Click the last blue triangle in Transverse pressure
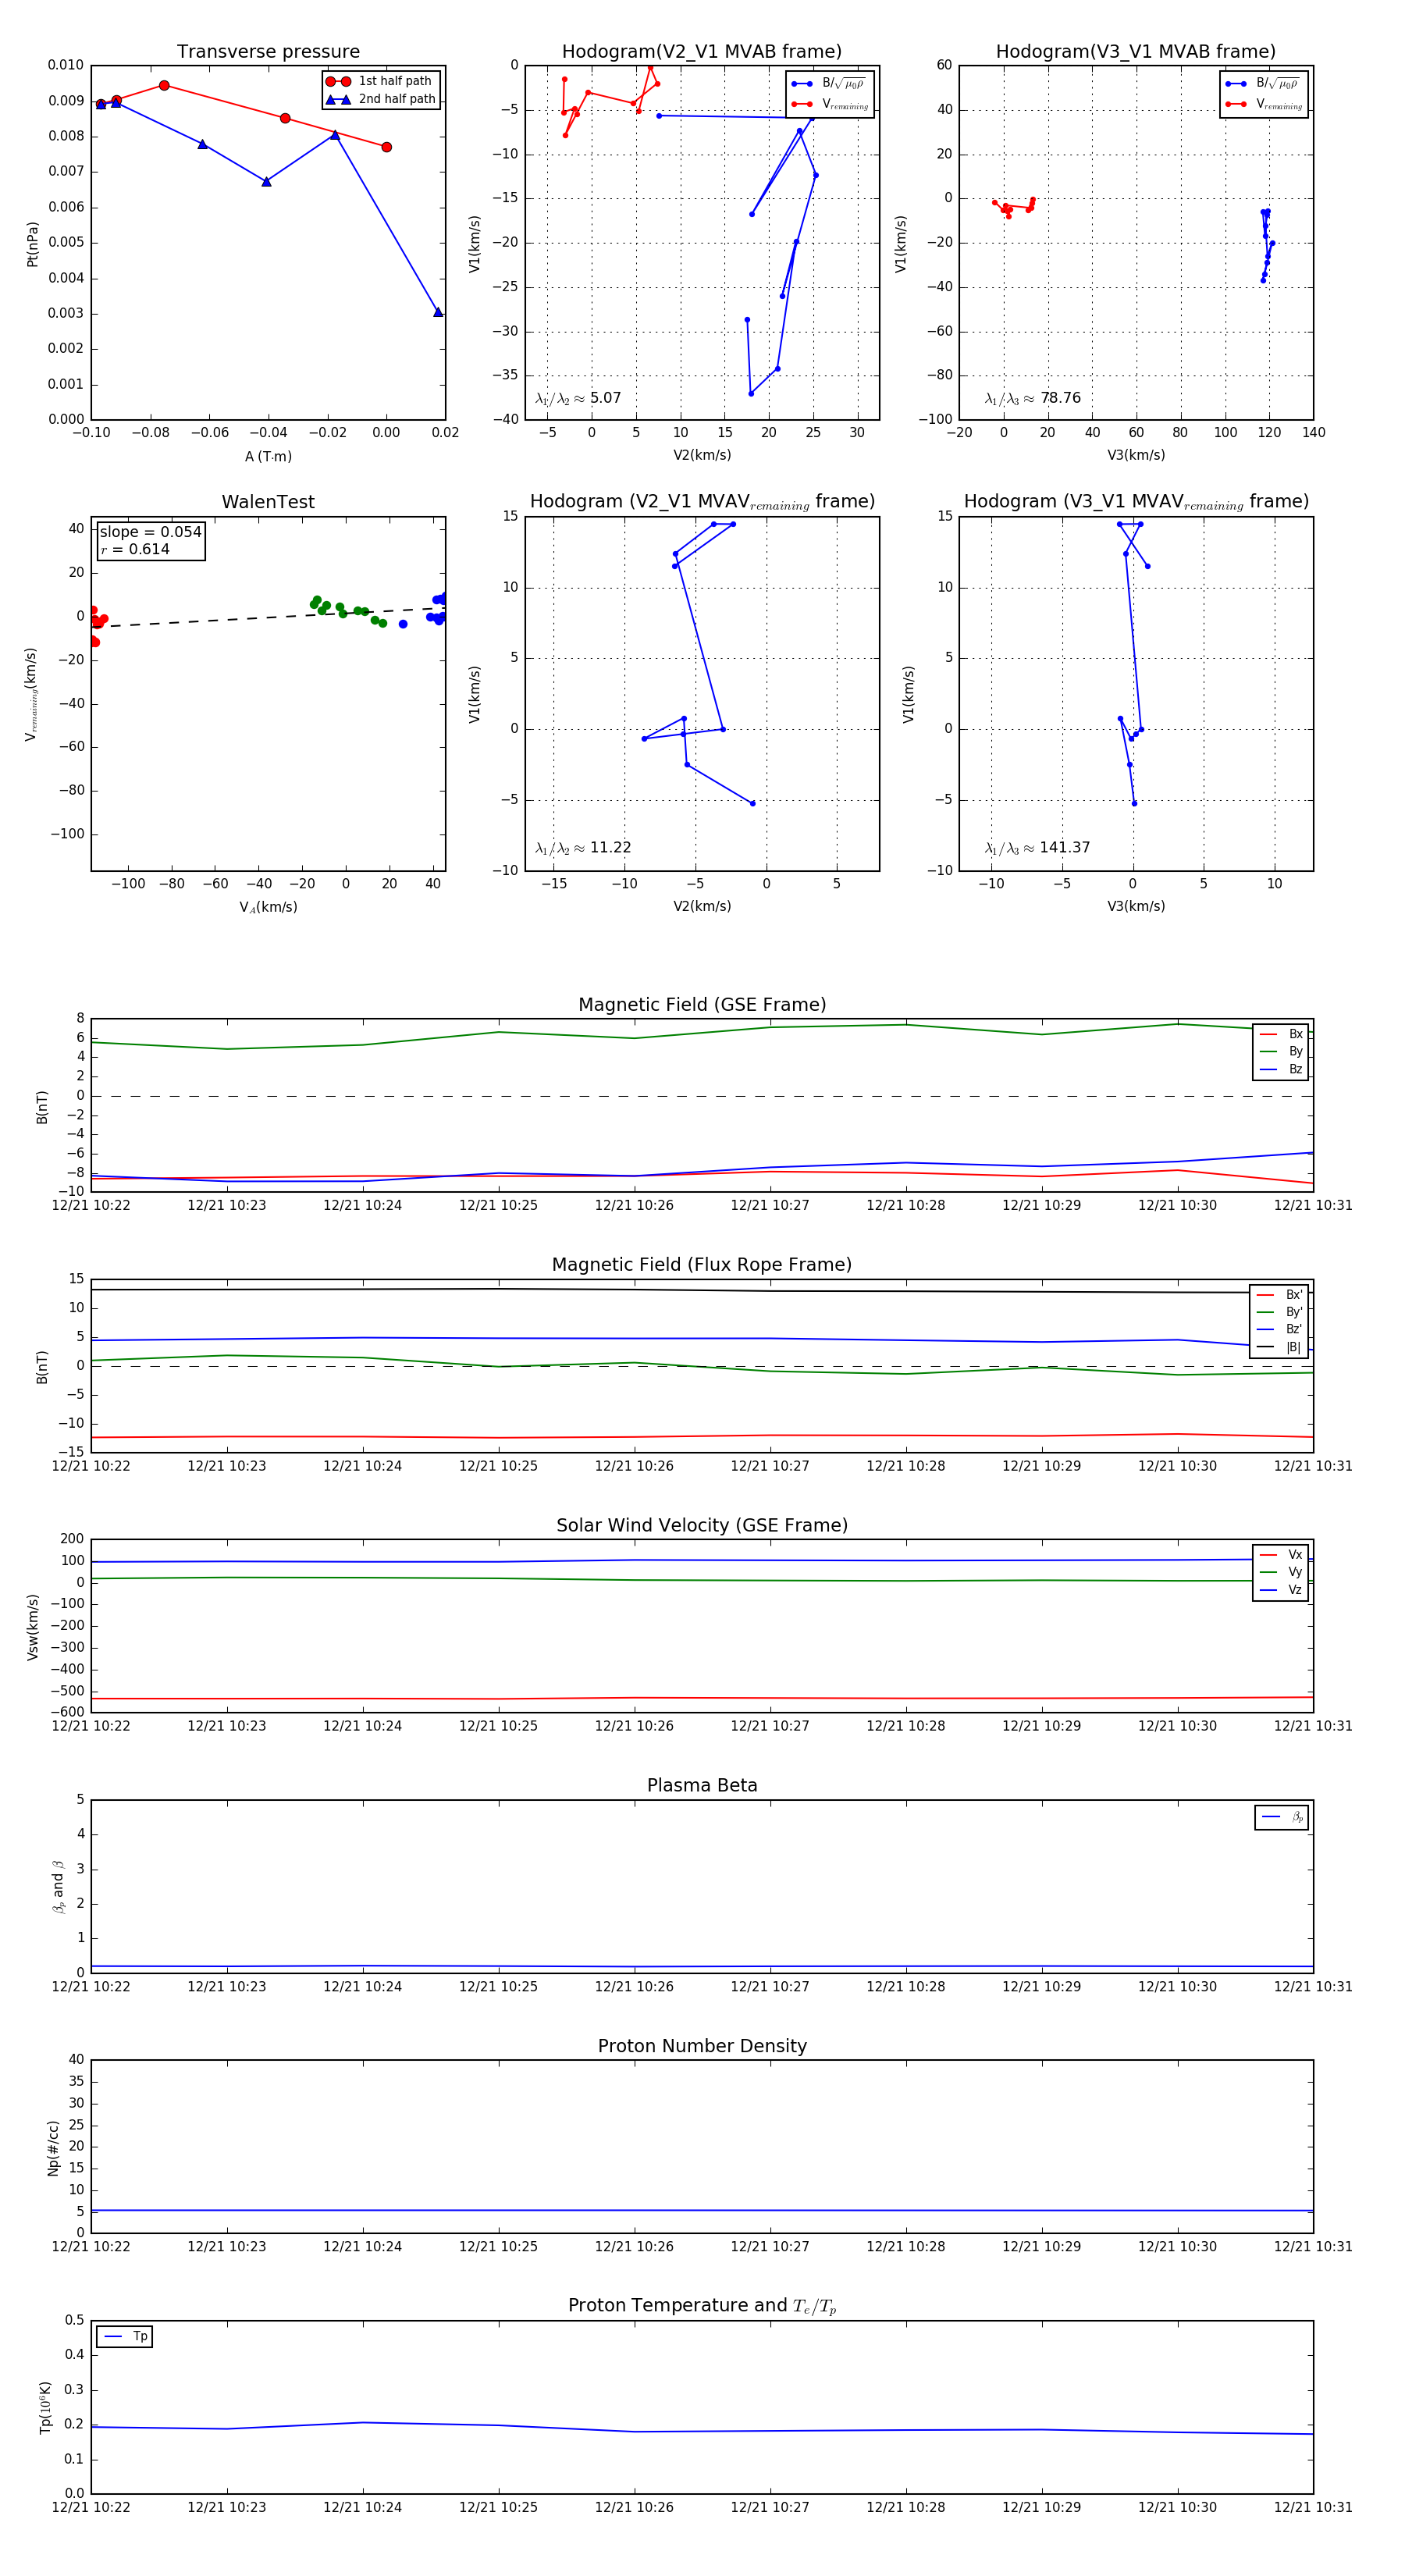1405x2576 pixels. pyautogui.click(x=438, y=312)
